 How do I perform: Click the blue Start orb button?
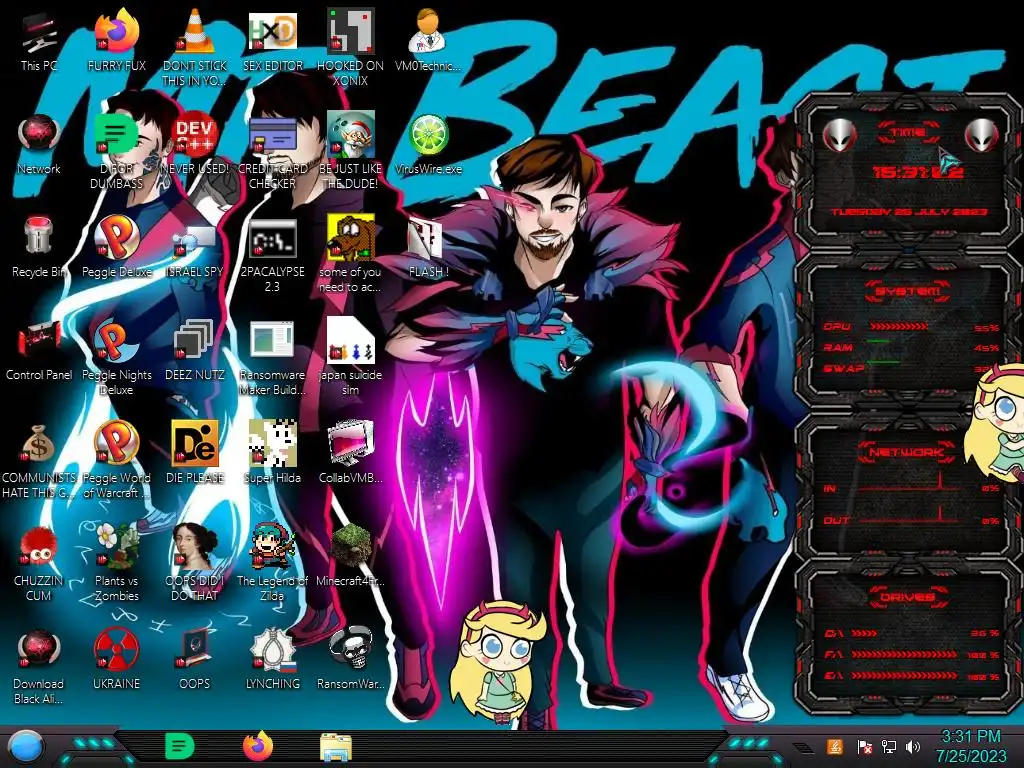tap(25, 747)
